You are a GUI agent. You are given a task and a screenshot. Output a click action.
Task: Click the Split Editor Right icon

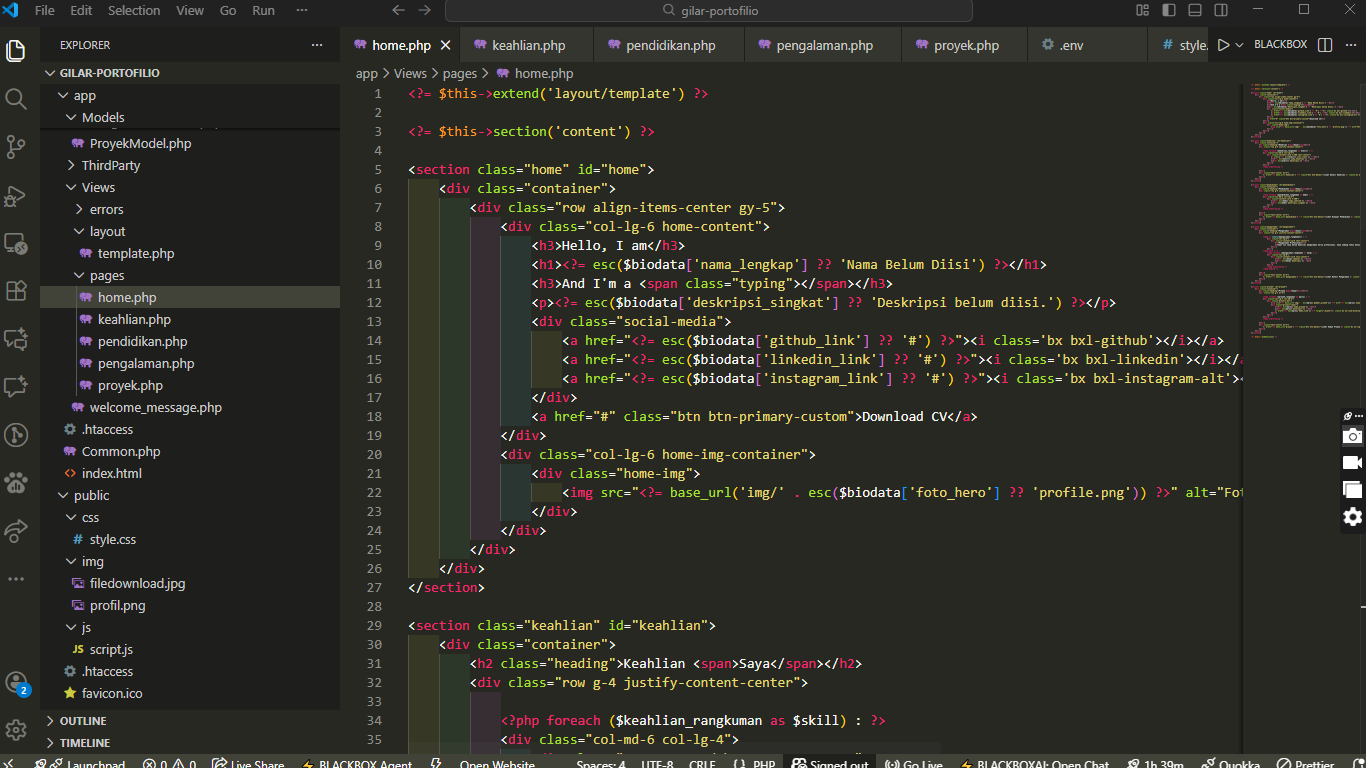pyautogui.click(x=1325, y=45)
